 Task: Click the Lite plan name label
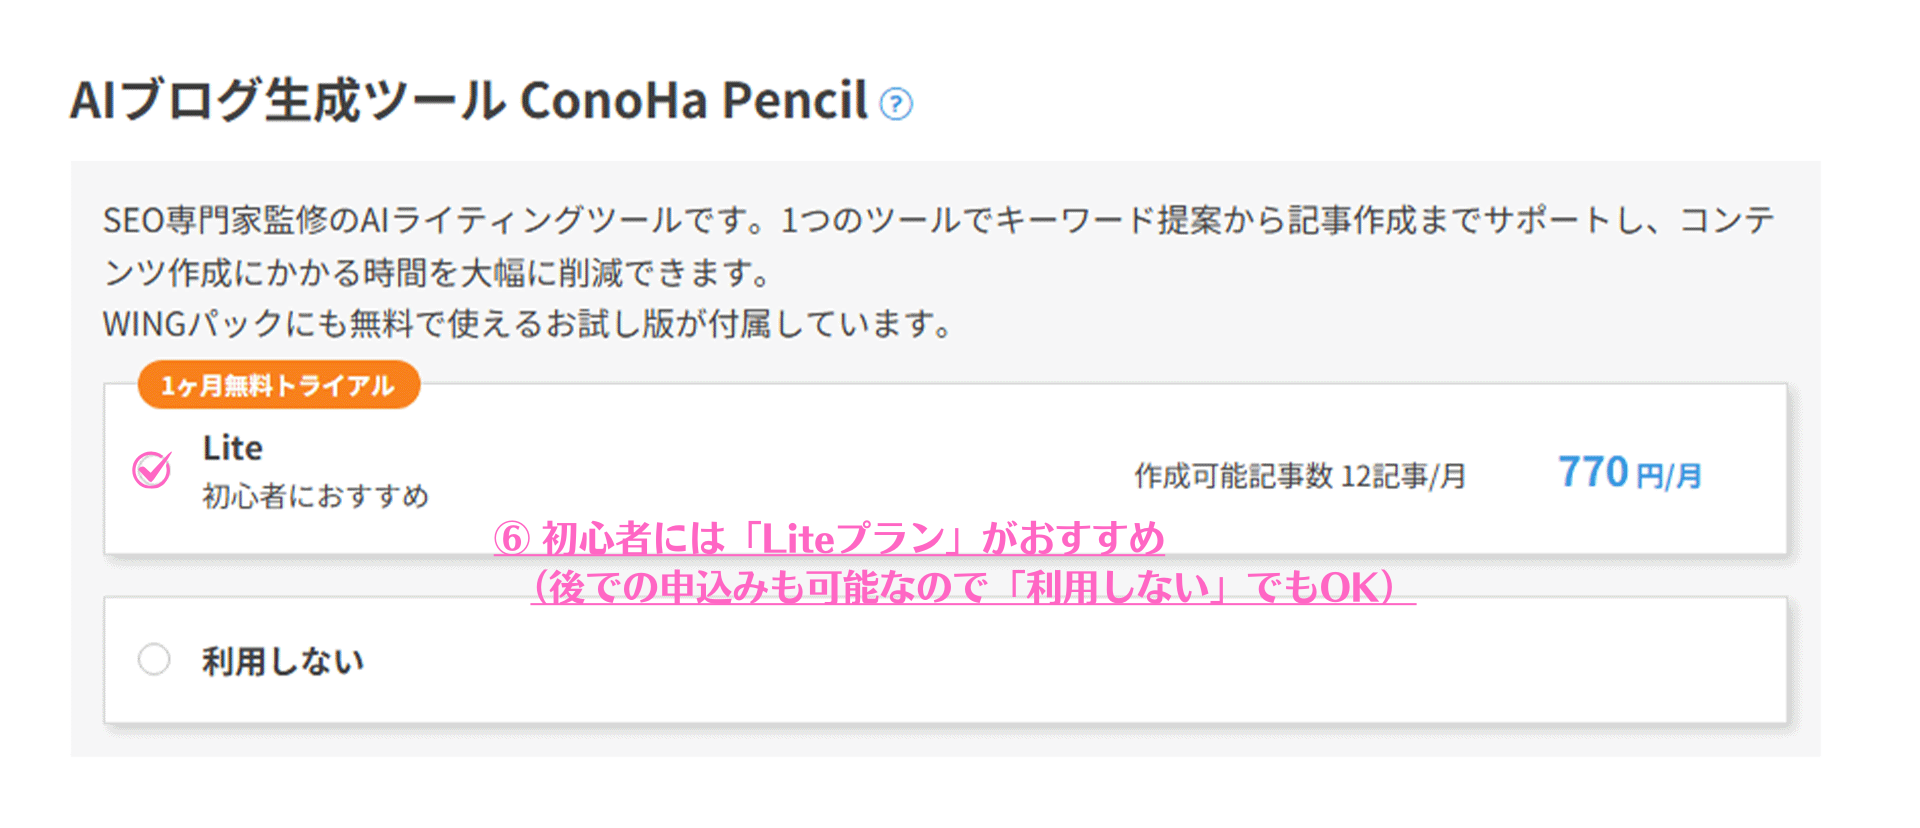pos(232,448)
